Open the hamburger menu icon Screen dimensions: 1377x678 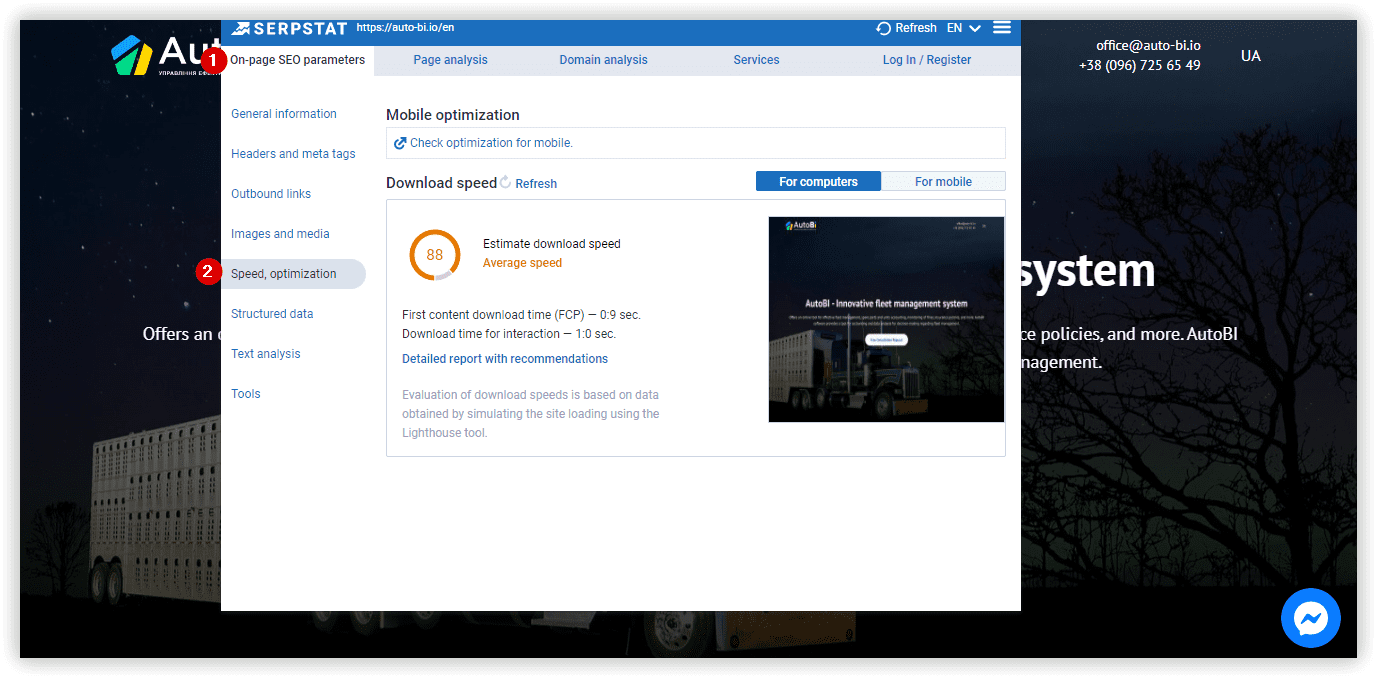[x=1001, y=27]
